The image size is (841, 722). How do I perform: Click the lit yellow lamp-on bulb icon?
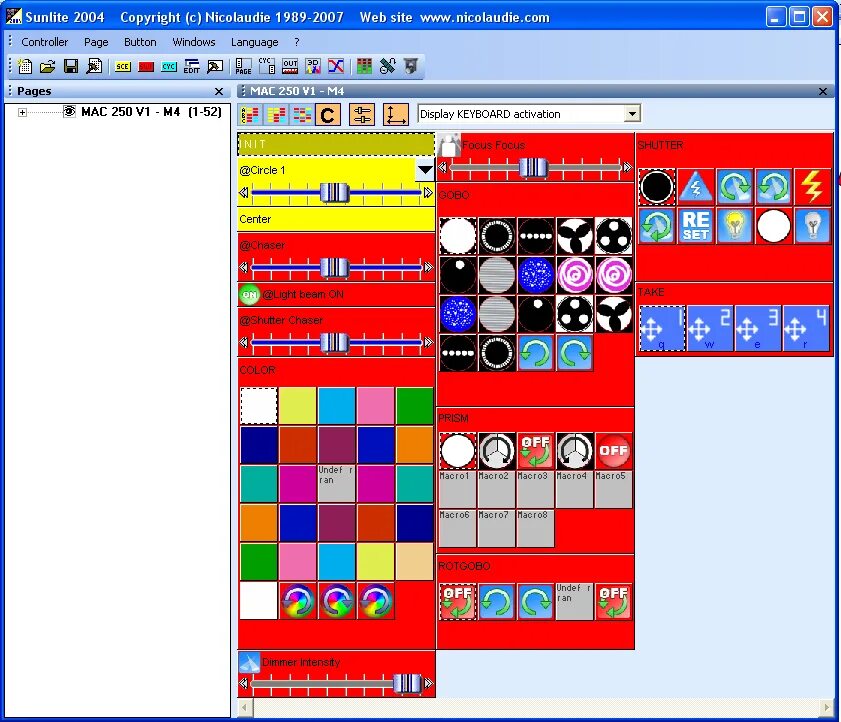point(734,226)
